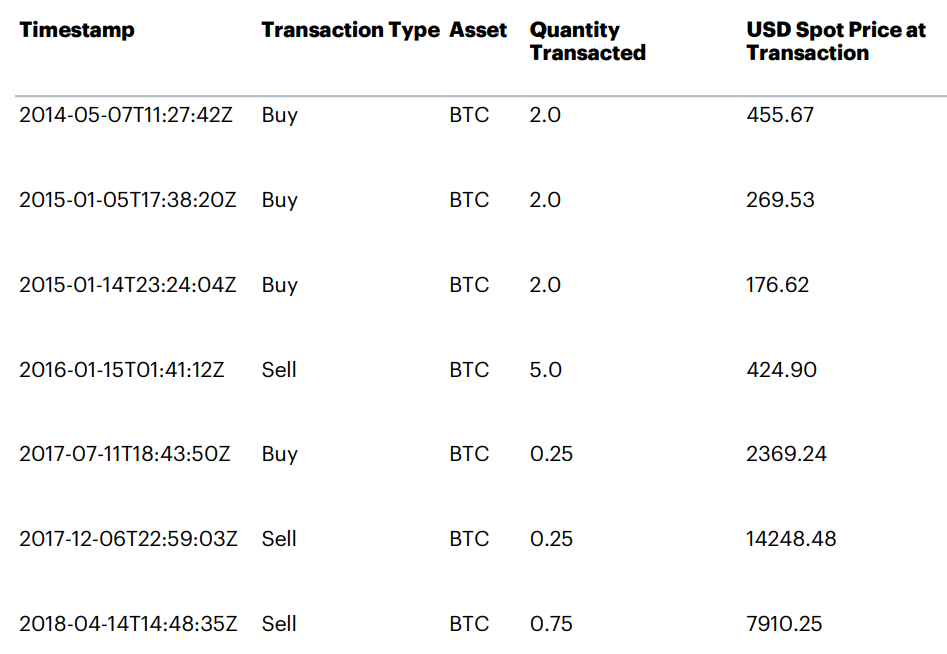This screenshot has width=947, height=654.
Task: Click the spot price 455.67
Action: click(x=780, y=115)
